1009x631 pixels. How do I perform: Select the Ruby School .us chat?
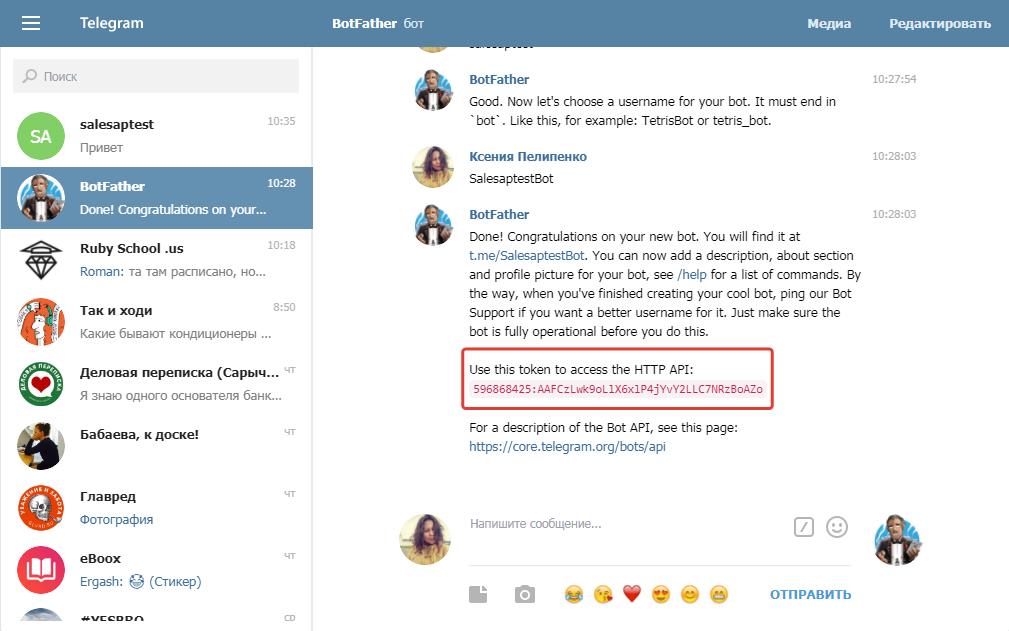pos(156,259)
